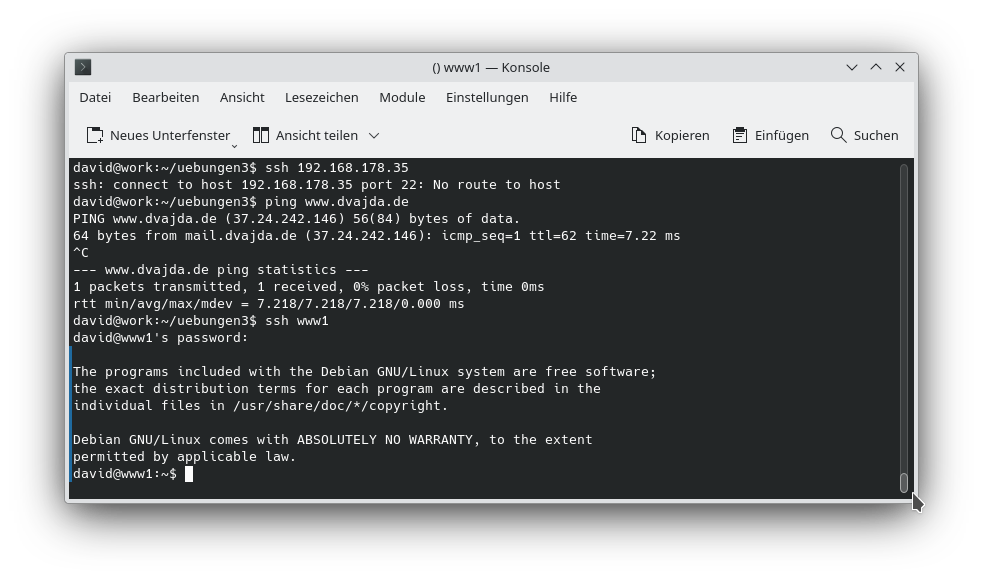Open the Bearbeiten menu
Image resolution: width=983 pixels, height=580 pixels.
(166, 97)
